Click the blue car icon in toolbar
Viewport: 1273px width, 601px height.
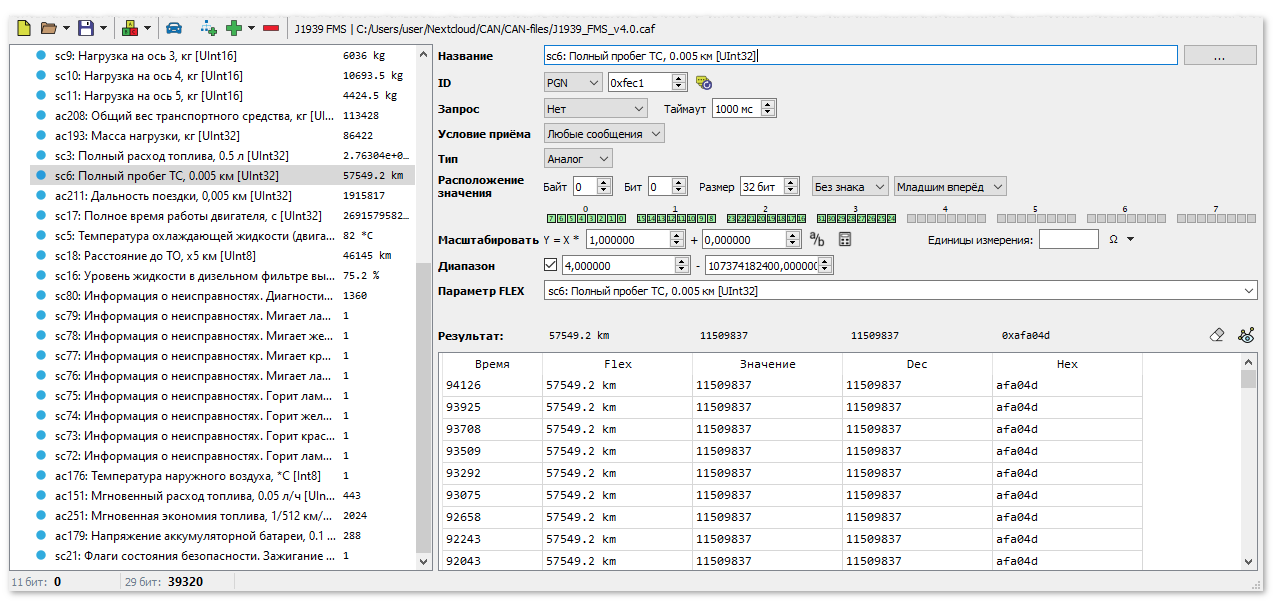click(x=174, y=29)
